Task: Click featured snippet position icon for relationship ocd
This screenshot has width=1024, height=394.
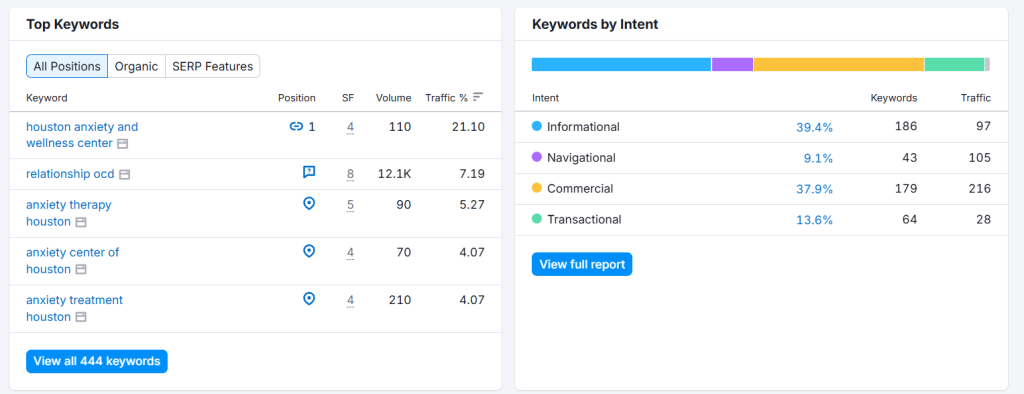Action: point(309,172)
